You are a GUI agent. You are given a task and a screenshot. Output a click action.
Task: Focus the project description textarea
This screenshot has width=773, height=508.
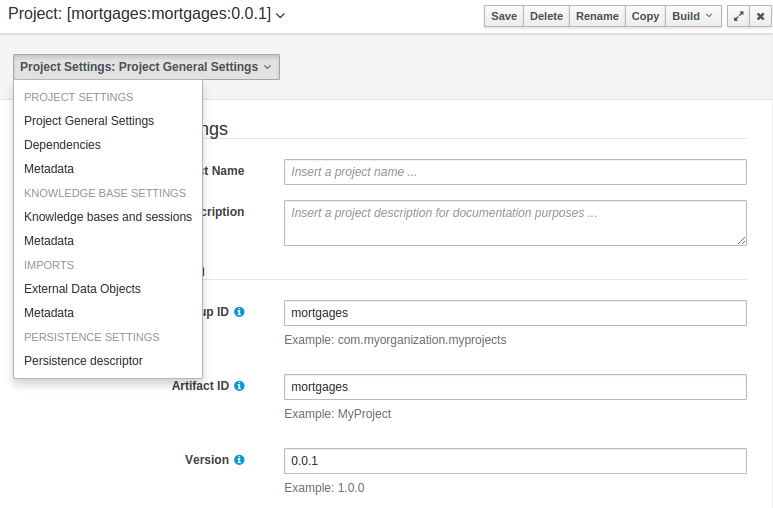(515, 223)
